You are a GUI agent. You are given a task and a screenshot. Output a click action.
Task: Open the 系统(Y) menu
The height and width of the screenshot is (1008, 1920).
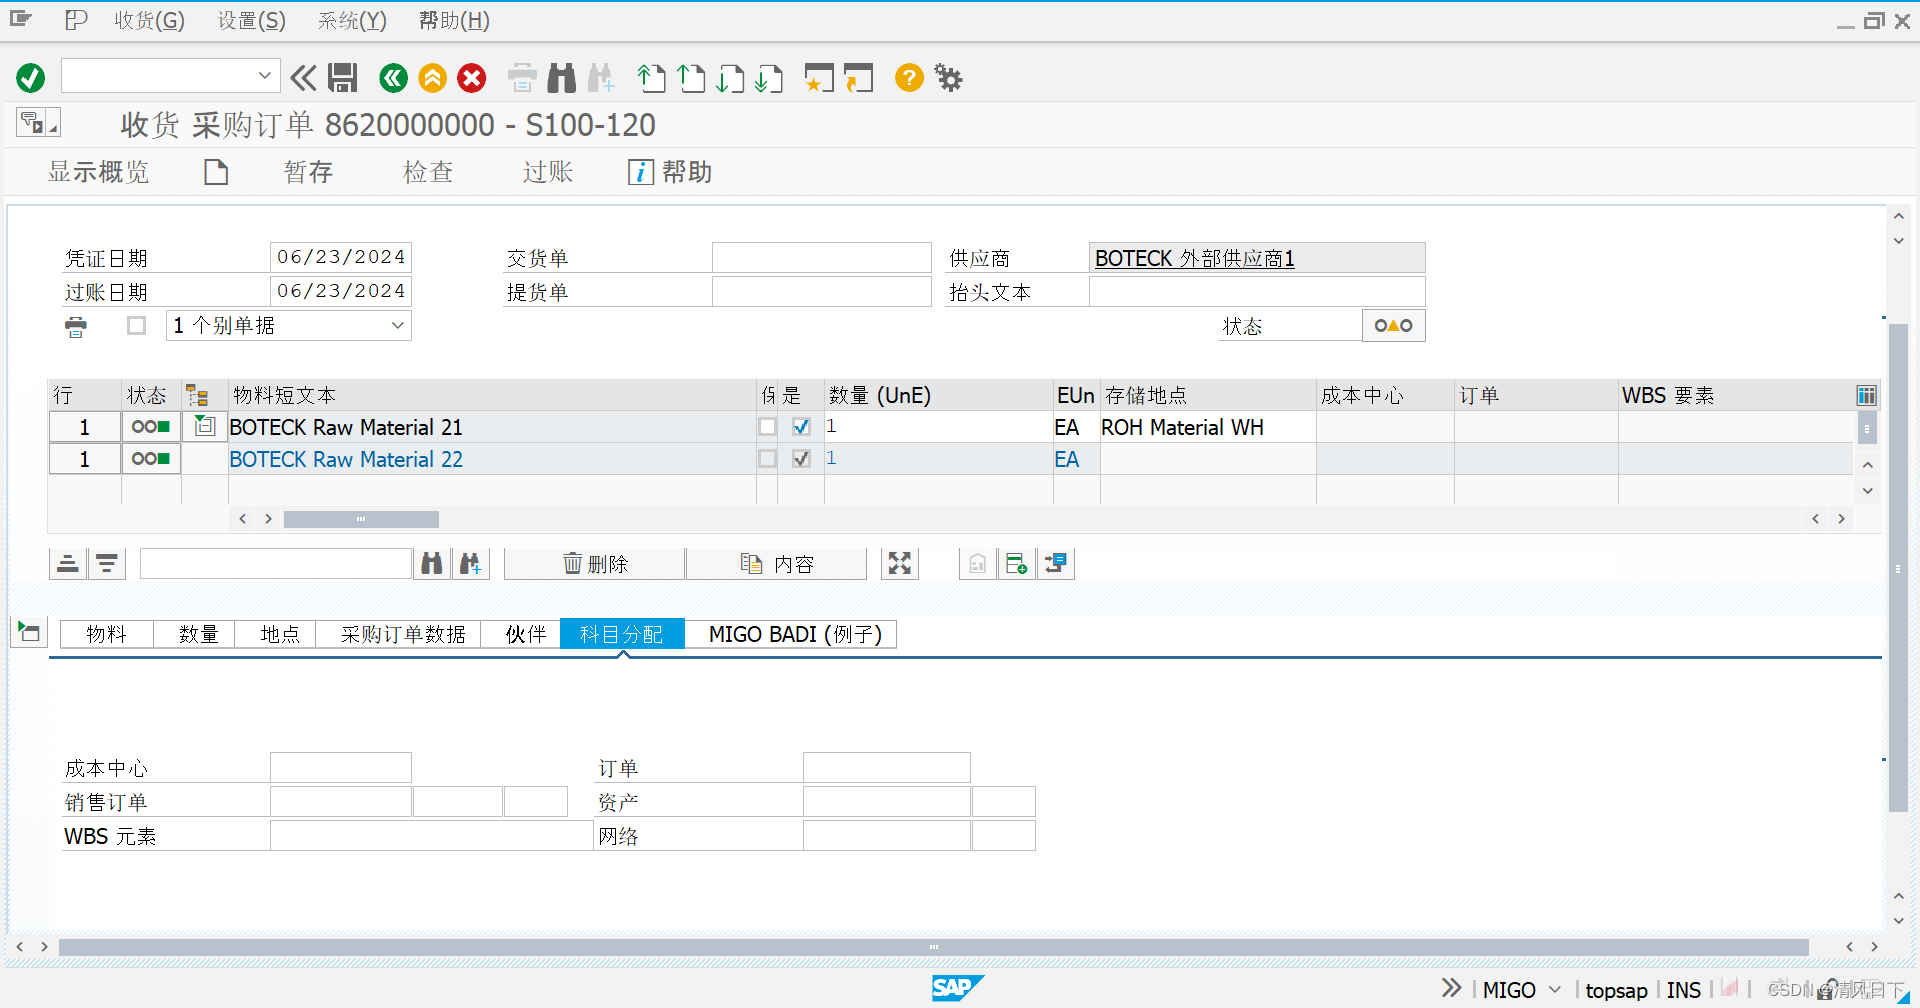(352, 20)
